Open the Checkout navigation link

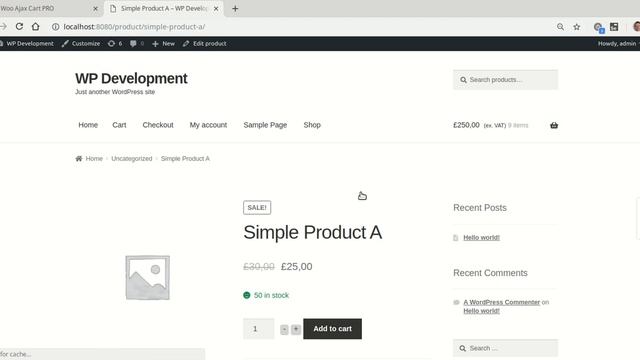pos(158,125)
